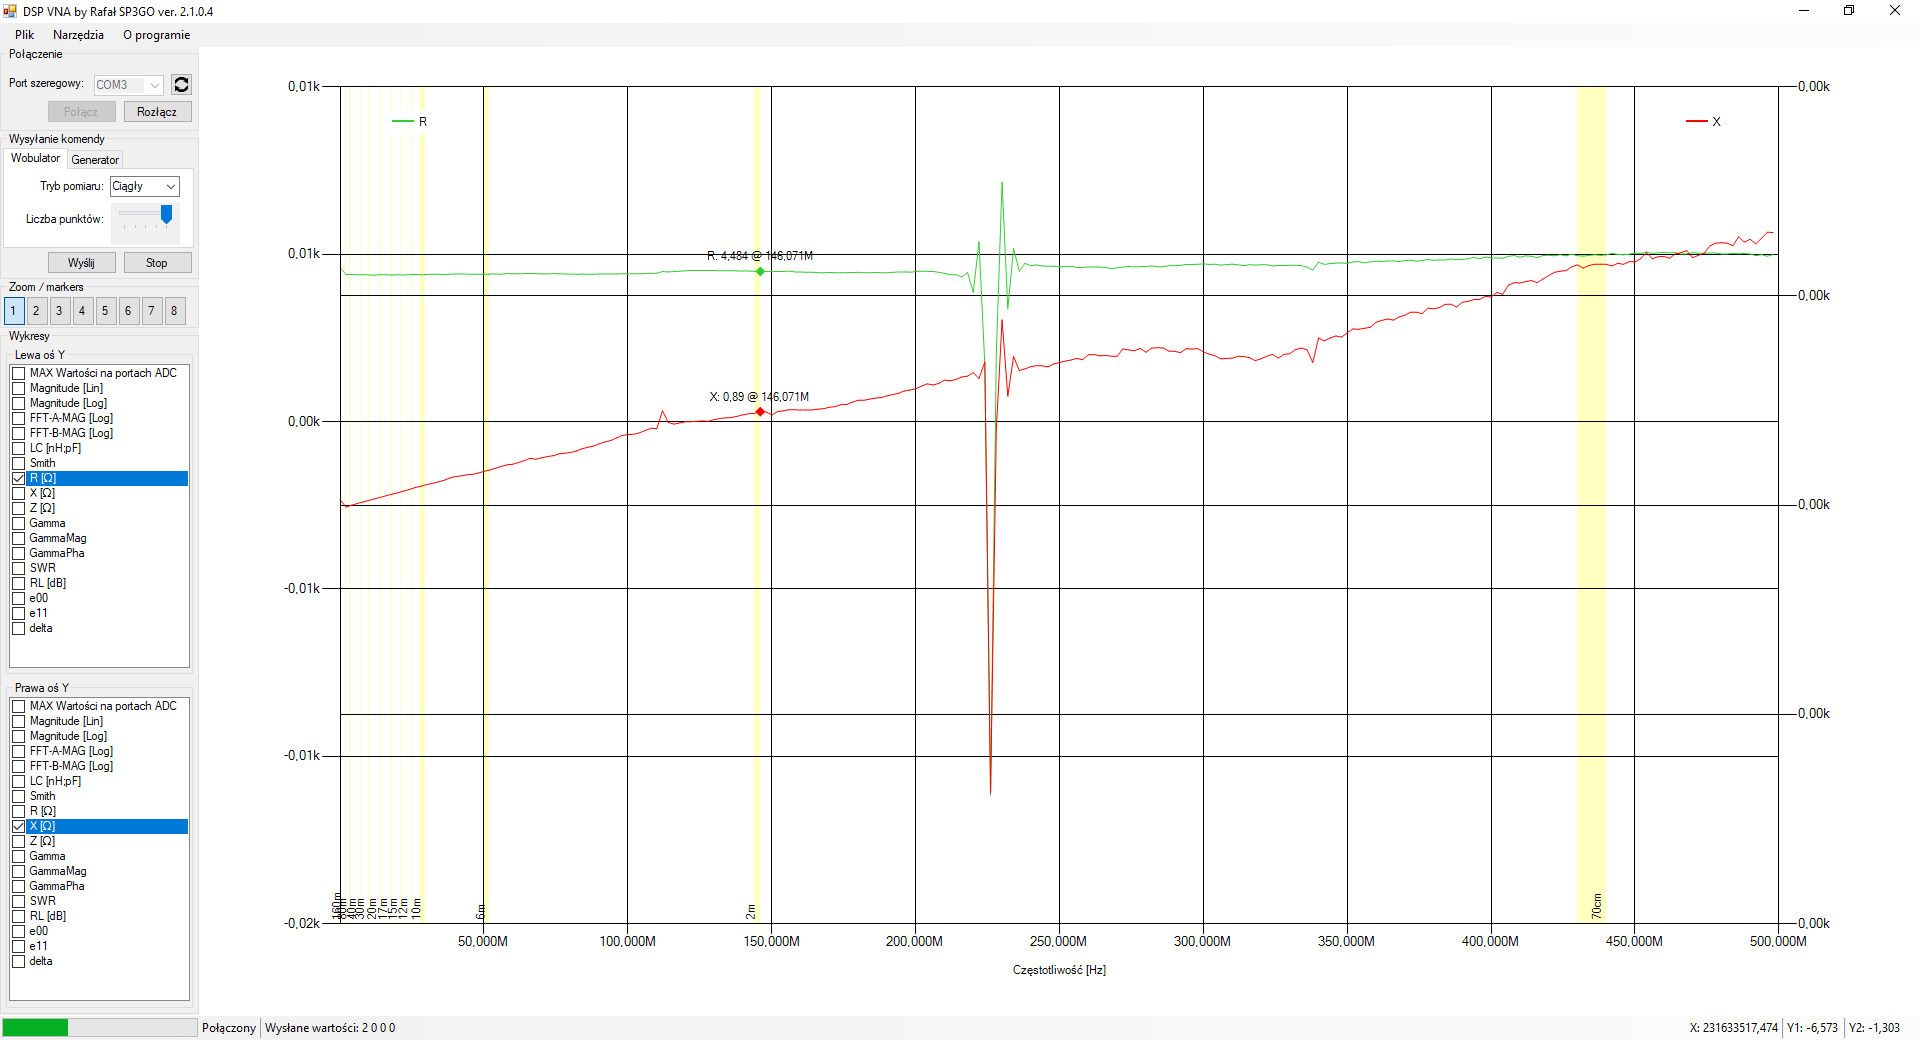The image size is (1920, 1040).
Task: Open the COM3 serial port dropdown
Action: coord(129,85)
